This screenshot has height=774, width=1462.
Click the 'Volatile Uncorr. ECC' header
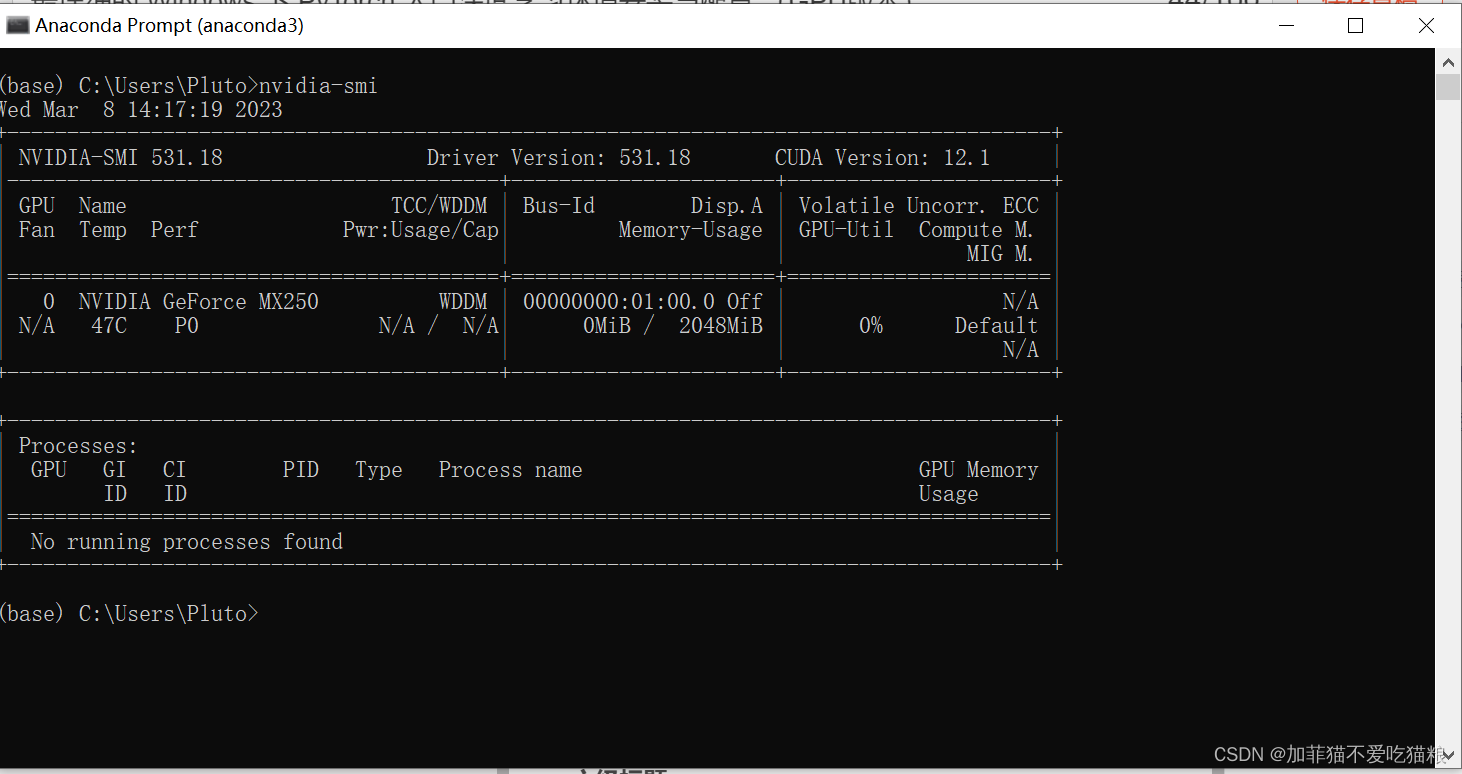919,206
